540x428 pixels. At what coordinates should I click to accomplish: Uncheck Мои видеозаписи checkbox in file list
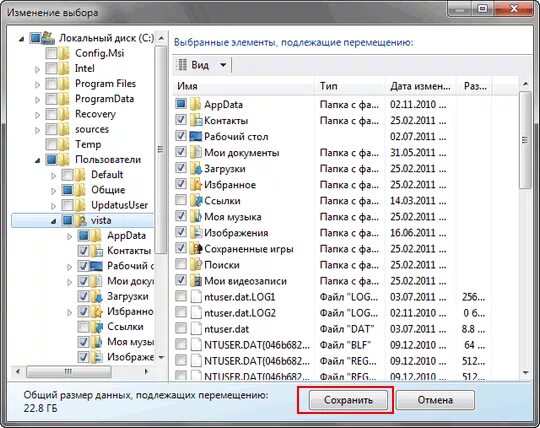coord(181,280)
